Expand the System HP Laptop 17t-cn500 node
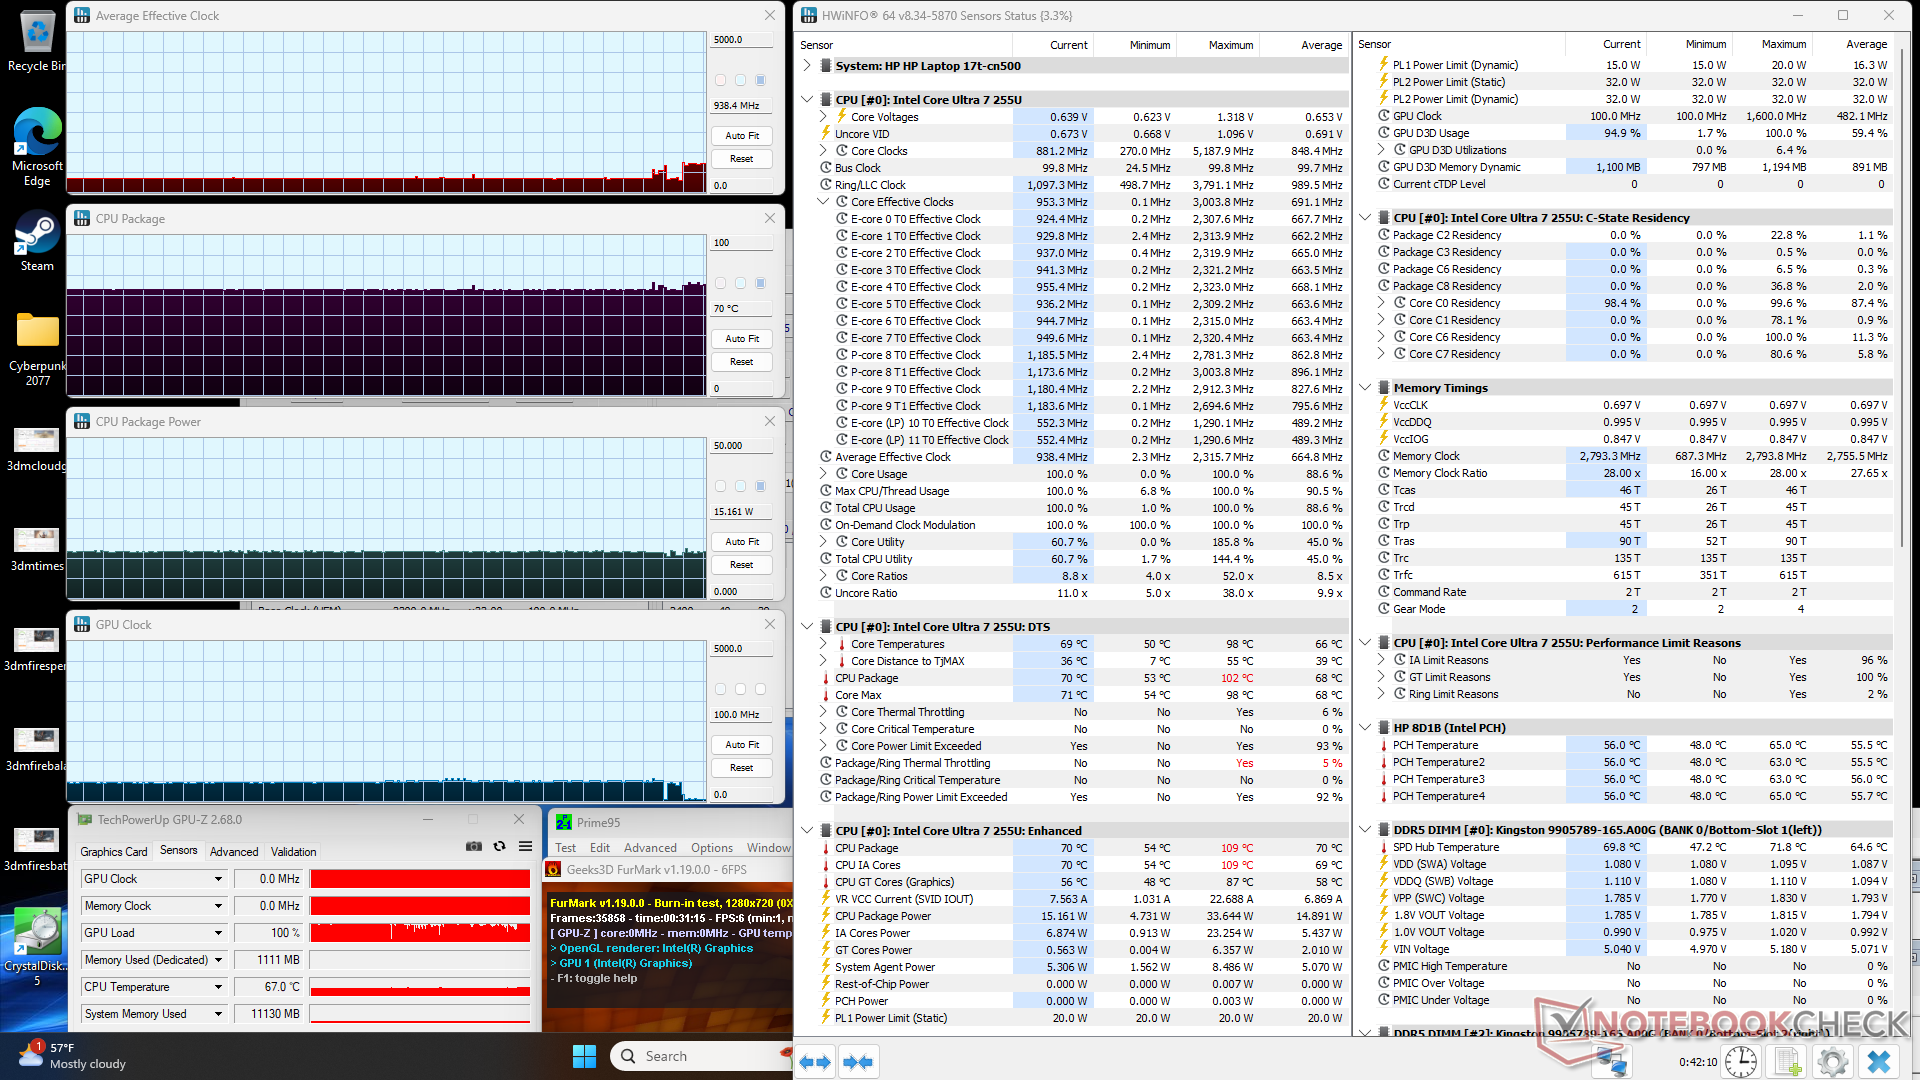This screenshot has width=1920, height=1080. tap(807, 66)
